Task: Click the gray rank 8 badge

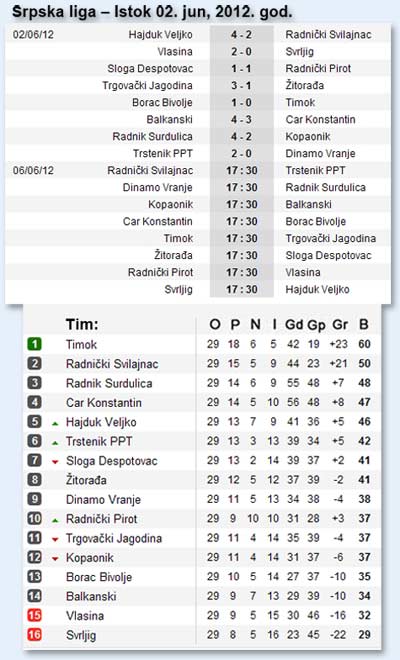Action: coord(35,480)
